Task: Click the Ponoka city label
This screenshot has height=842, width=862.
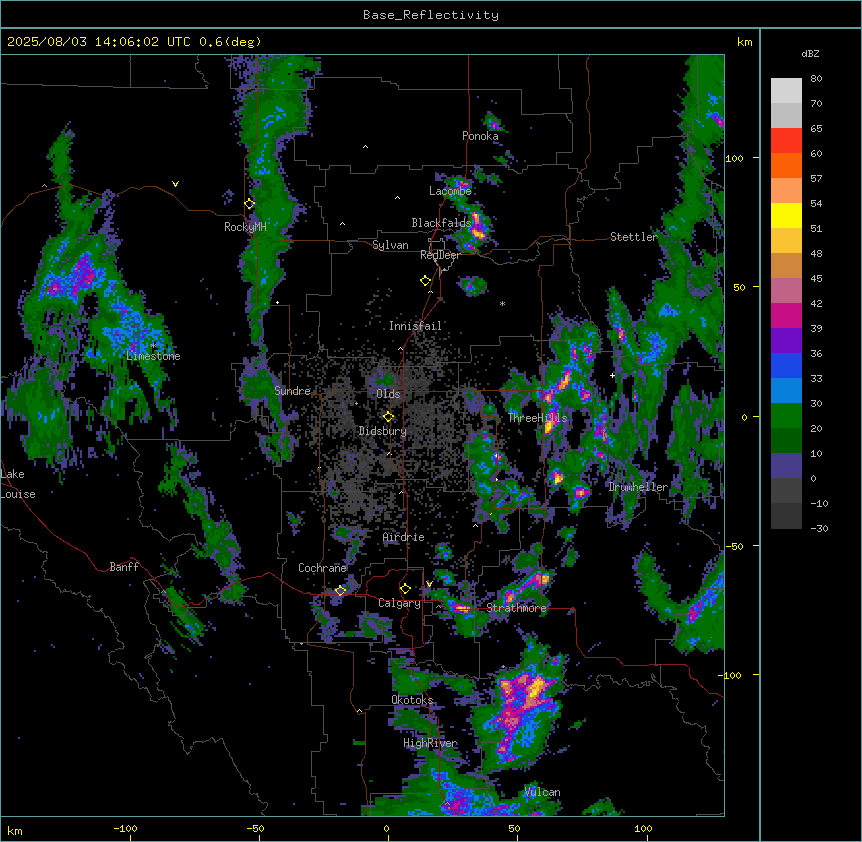Action: tap(480, 136)
